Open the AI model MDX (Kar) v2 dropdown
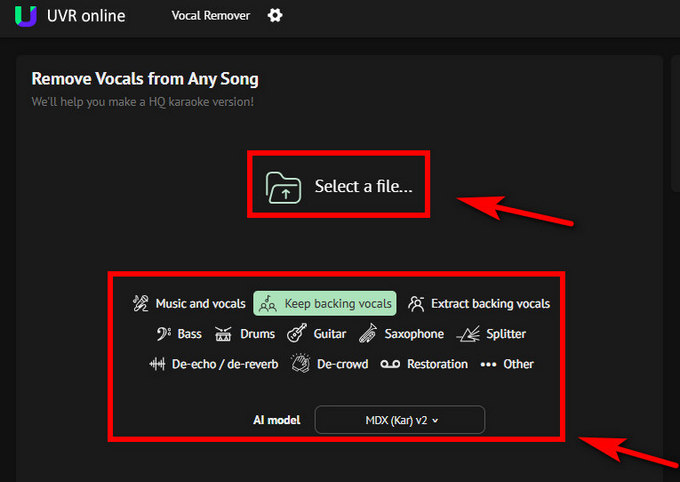This screenshot has height=482, width=680. (399, 420)
